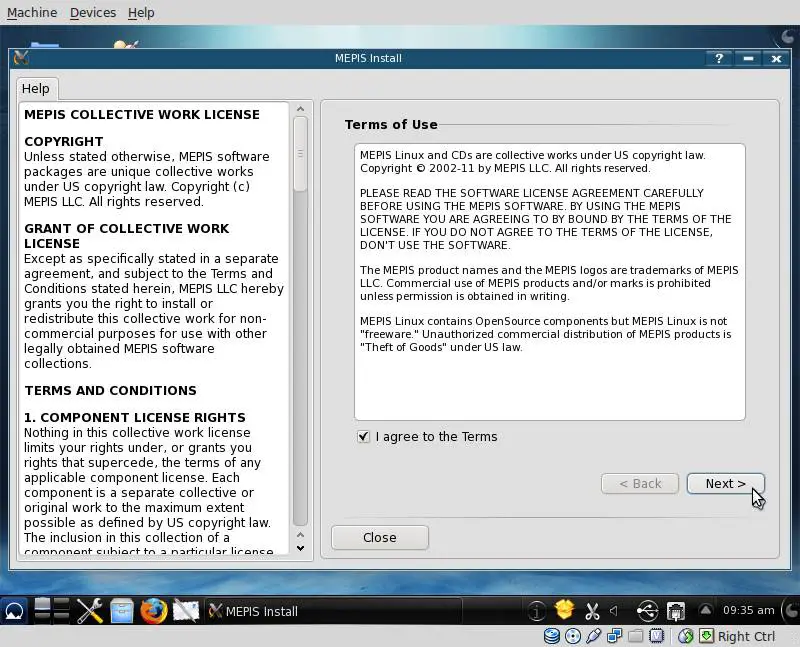Uncheck the I agree to the Terms checkbox
Viewport: 800px width, 647px height.
363,437
